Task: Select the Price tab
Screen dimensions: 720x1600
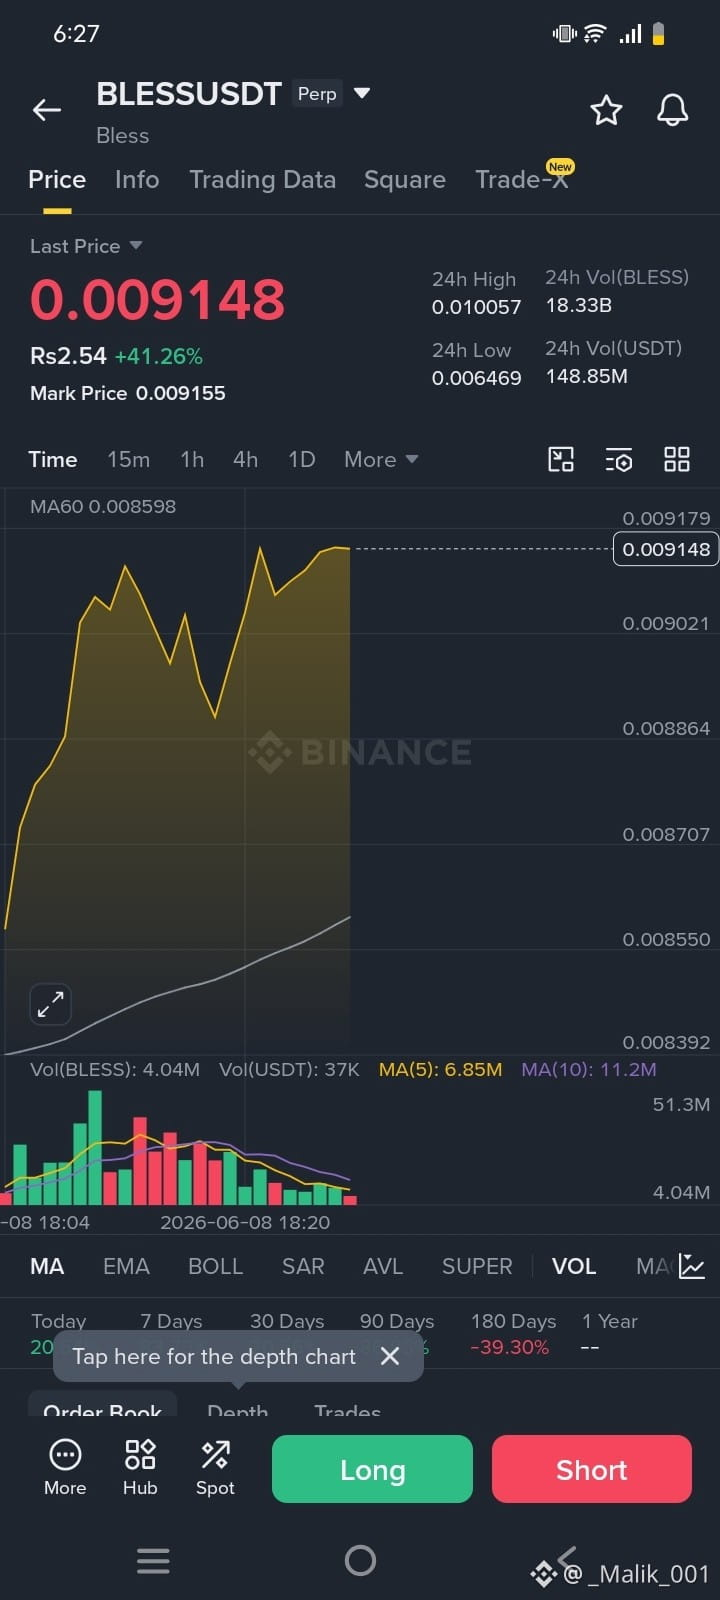Action: (x=57, y=179)
